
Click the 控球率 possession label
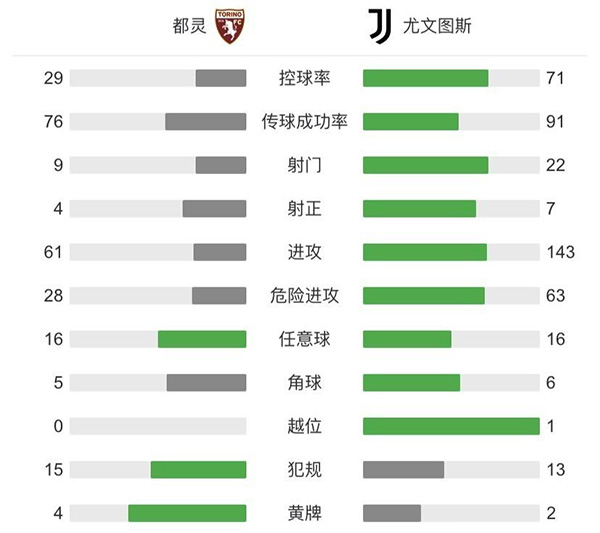[x=305, y=78]
